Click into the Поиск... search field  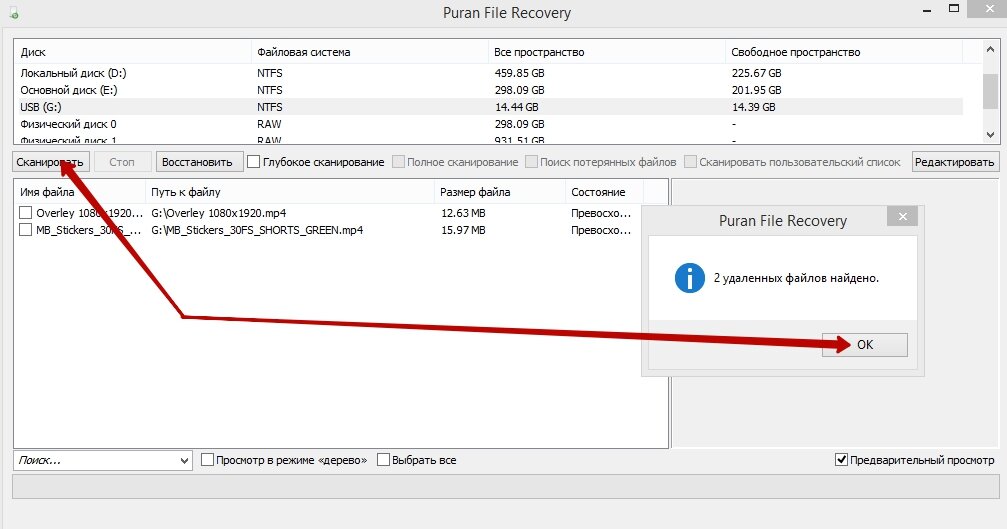pyautogui.click(x=95, y=460)
